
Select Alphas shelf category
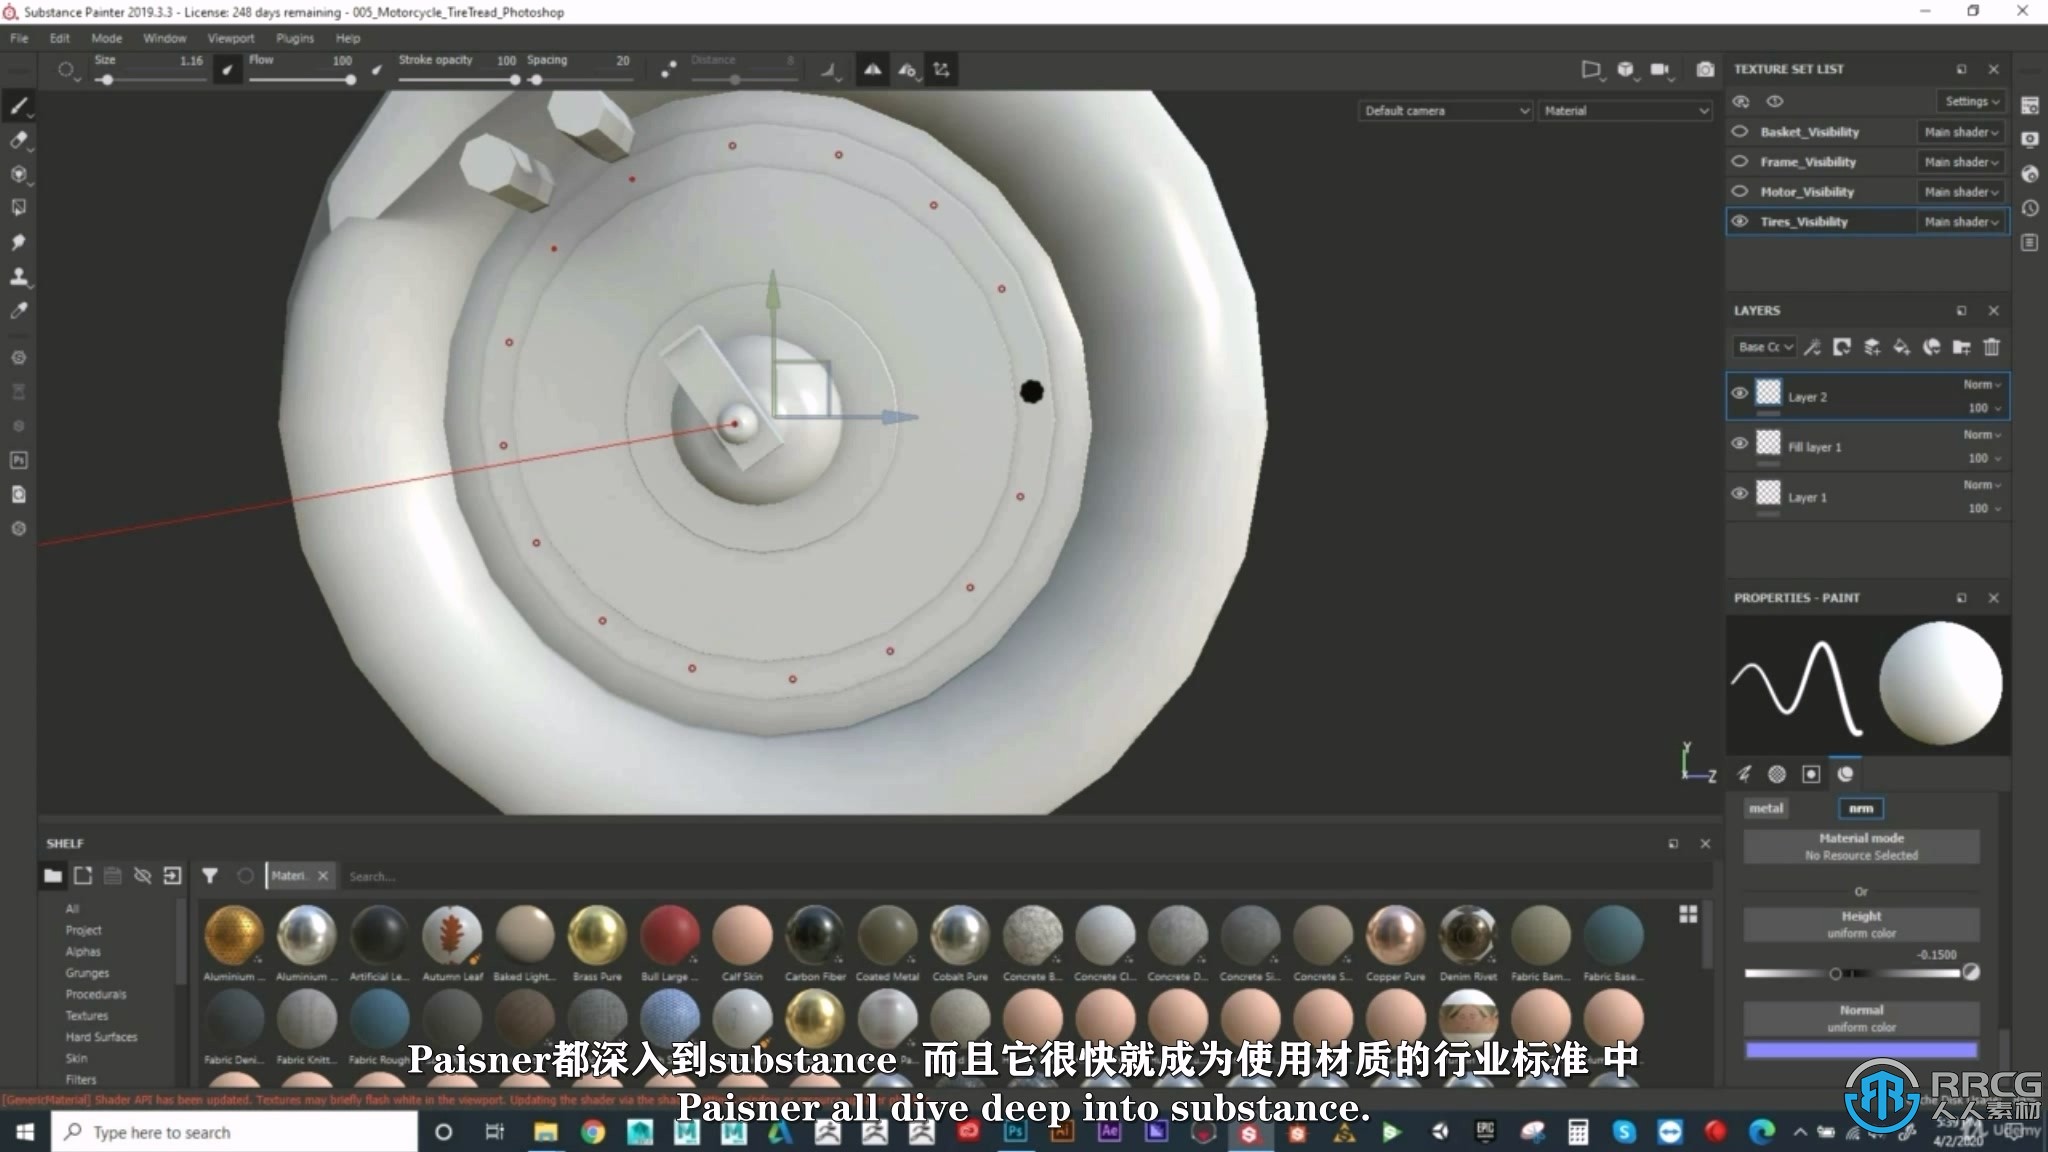83,952
